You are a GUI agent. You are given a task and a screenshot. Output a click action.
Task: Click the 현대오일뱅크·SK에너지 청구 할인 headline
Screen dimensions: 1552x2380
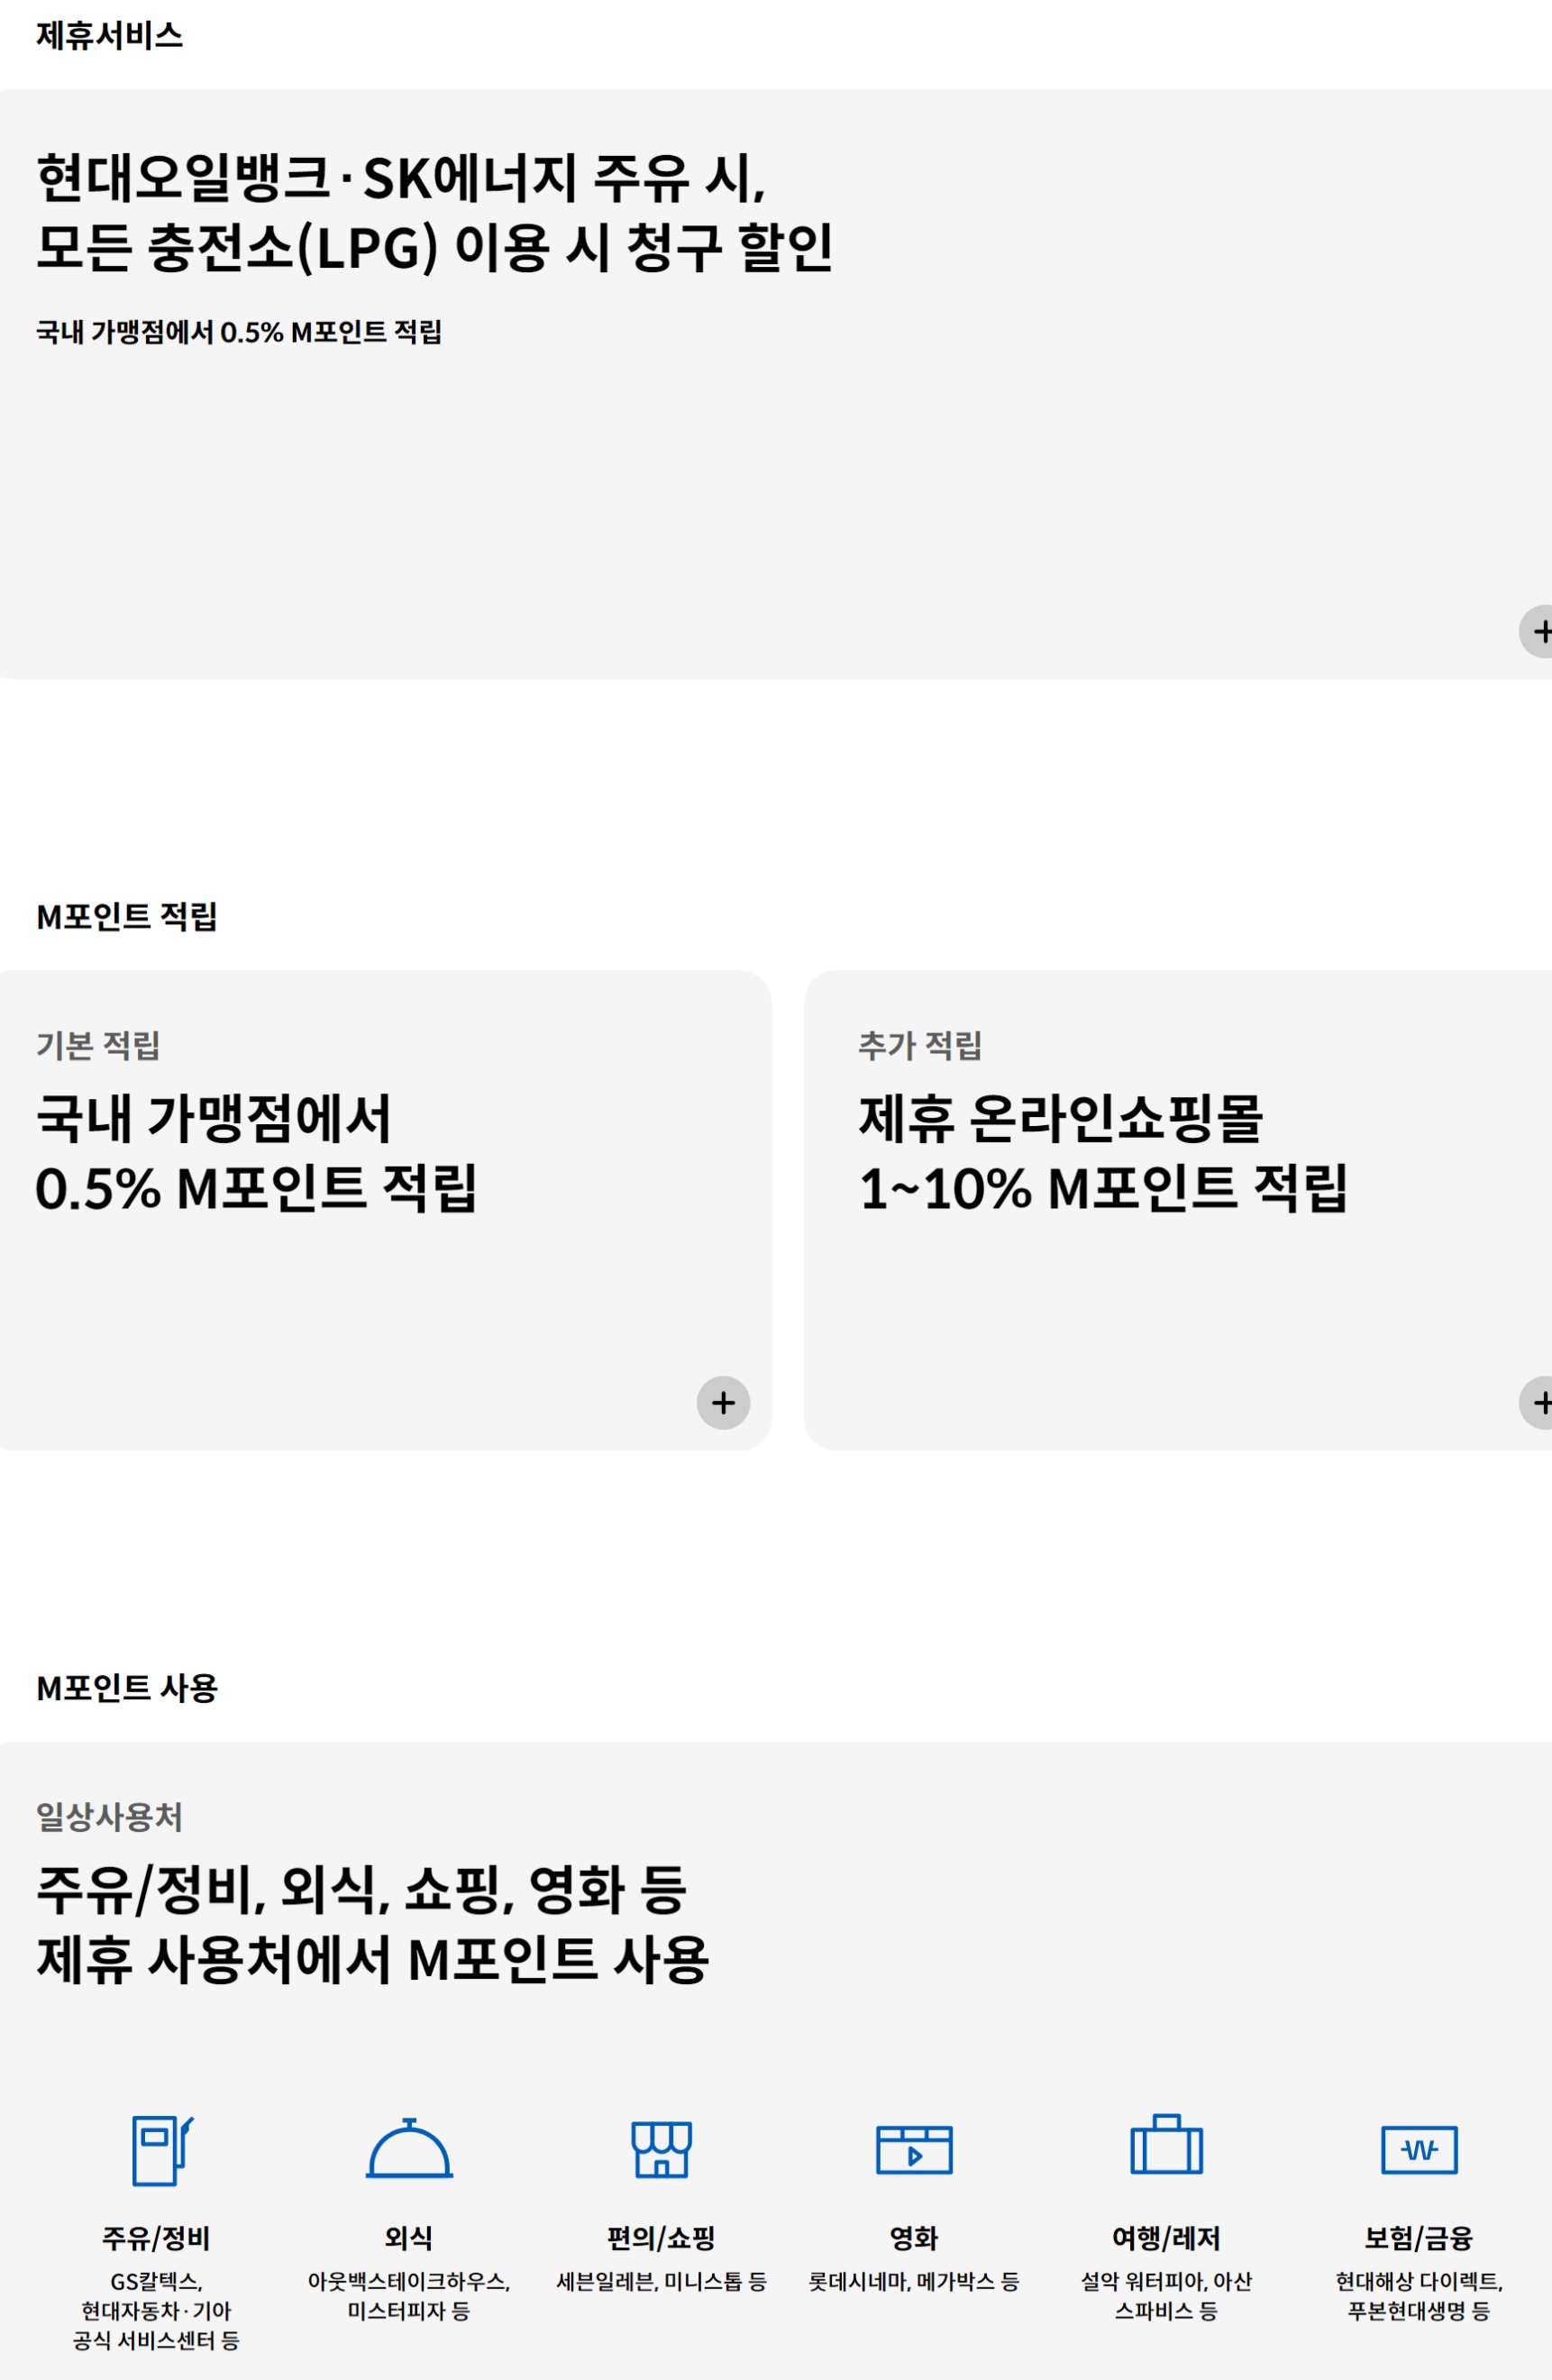point(437,210)
